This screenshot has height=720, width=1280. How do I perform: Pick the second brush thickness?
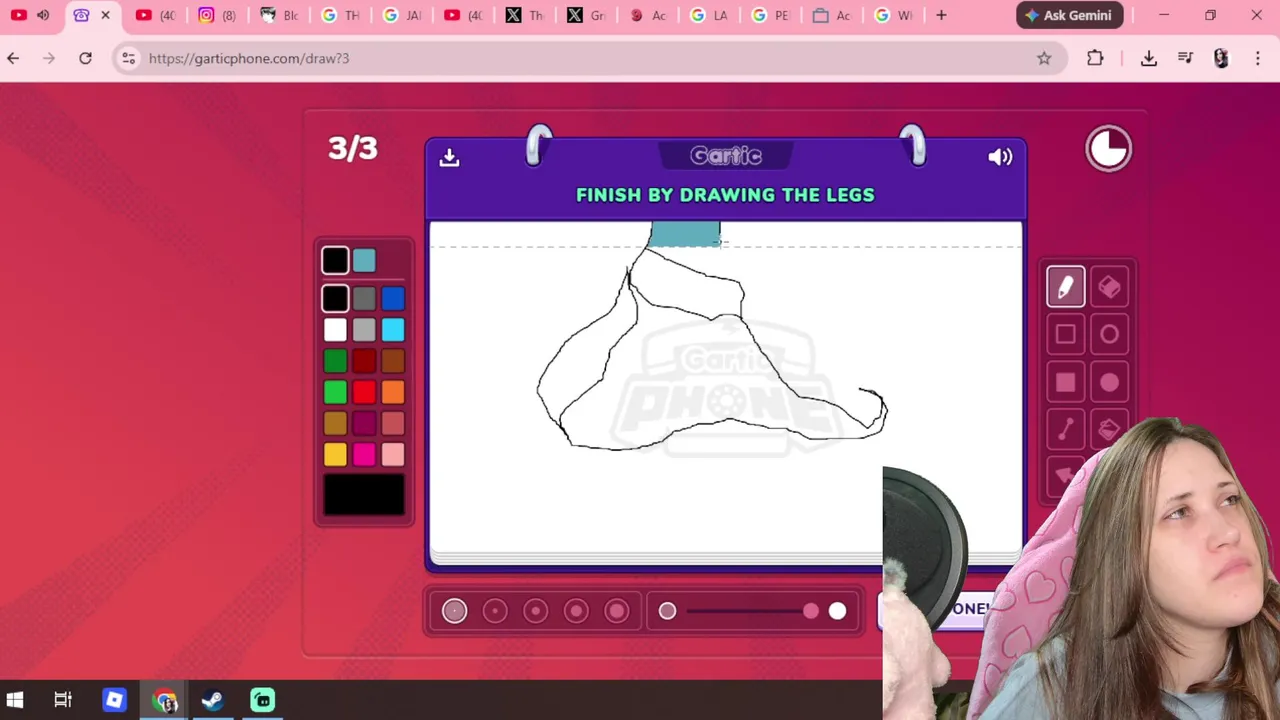tap(495, 611)
